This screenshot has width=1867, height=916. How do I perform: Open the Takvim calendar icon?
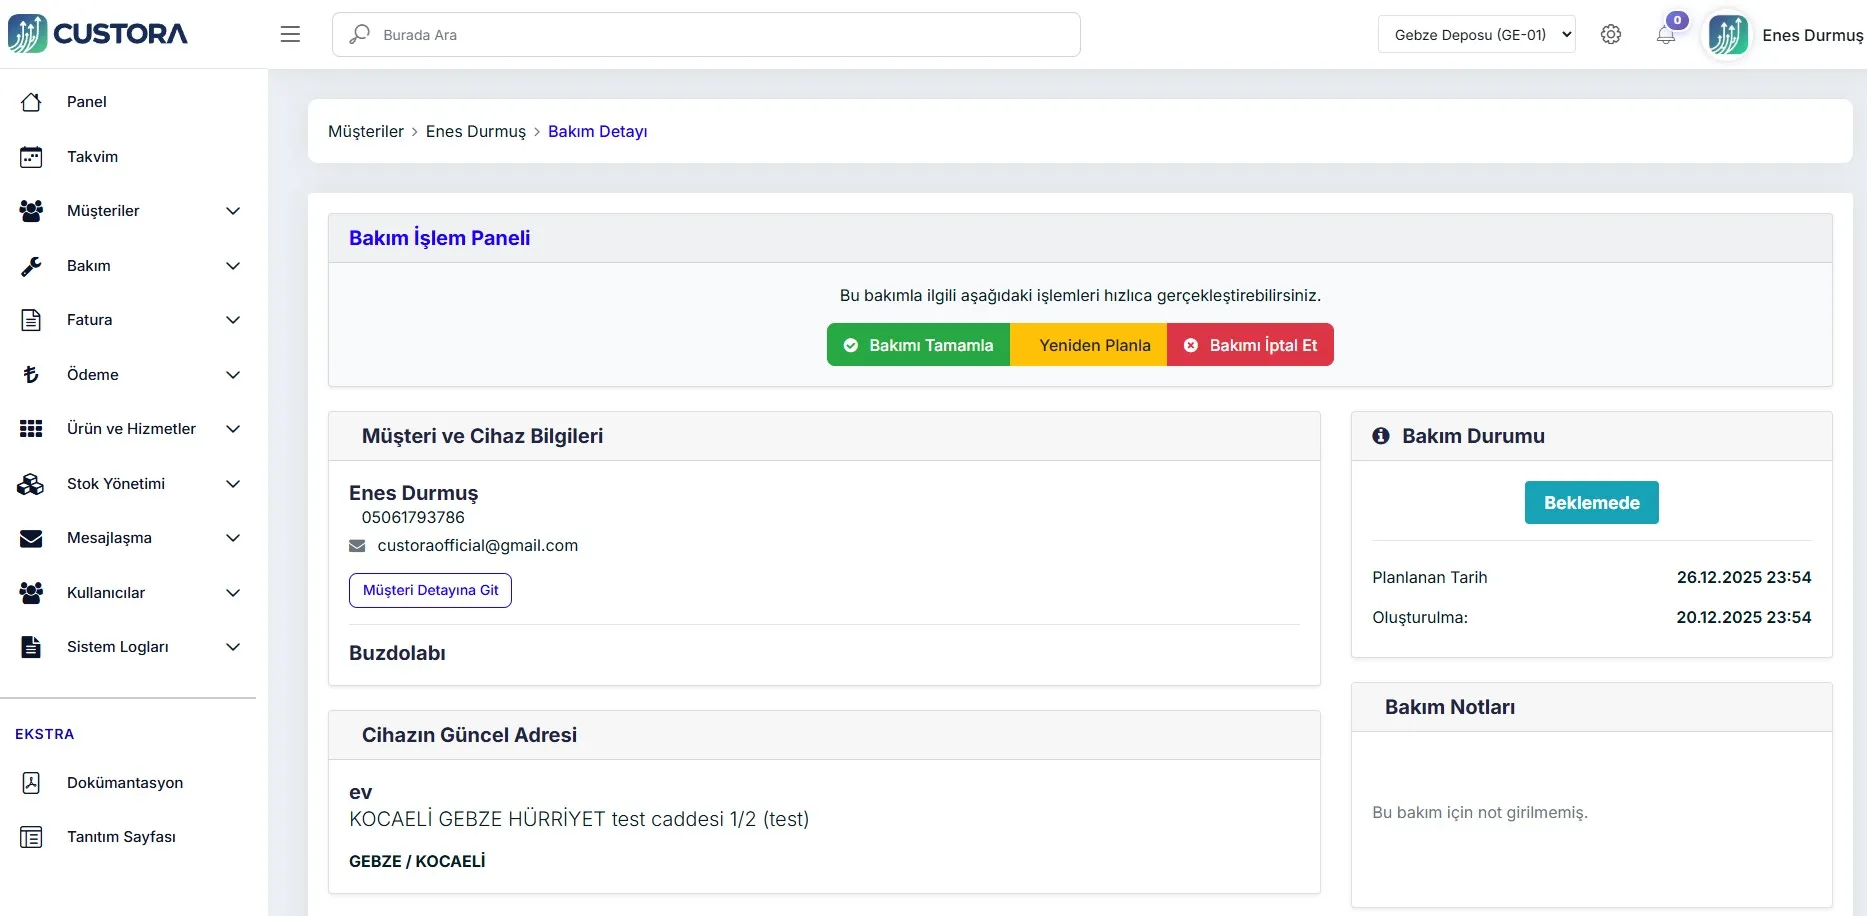coord(31,157)
